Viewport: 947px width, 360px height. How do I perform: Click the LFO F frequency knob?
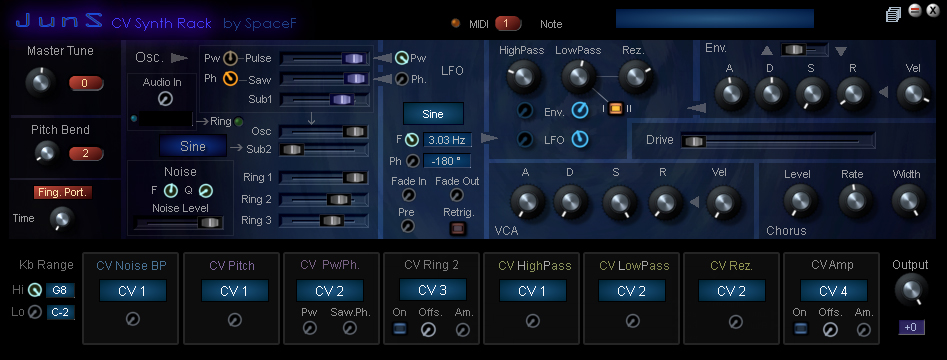click(412, 140)
